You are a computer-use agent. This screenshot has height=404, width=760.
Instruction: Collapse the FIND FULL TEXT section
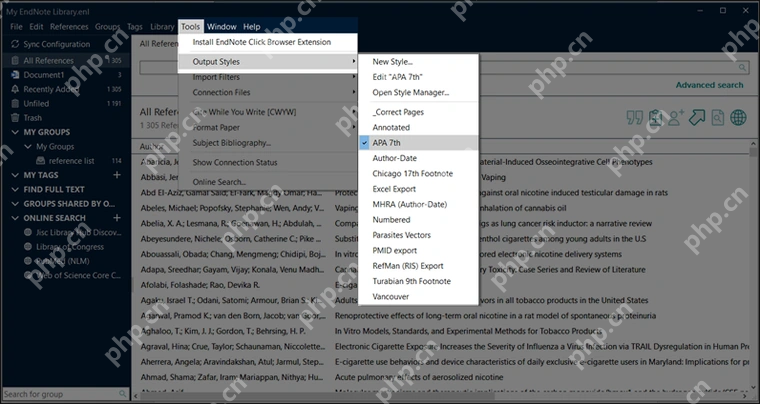point(15,189)
